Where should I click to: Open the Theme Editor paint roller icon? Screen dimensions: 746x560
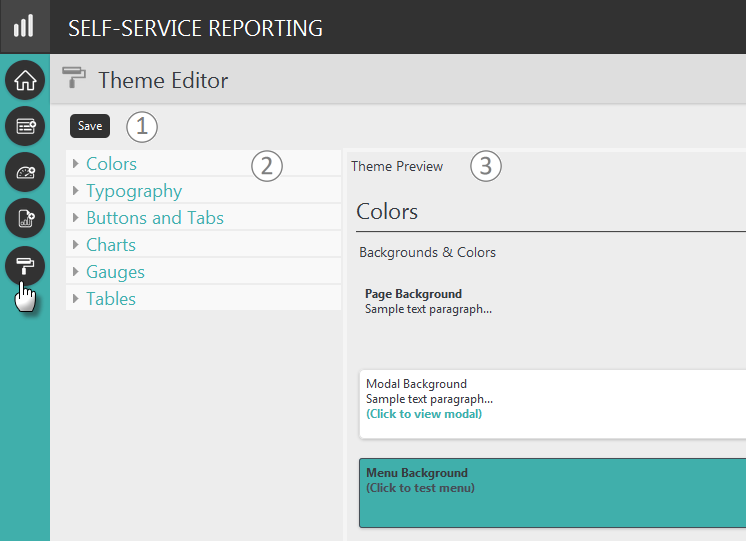[25, 266]
